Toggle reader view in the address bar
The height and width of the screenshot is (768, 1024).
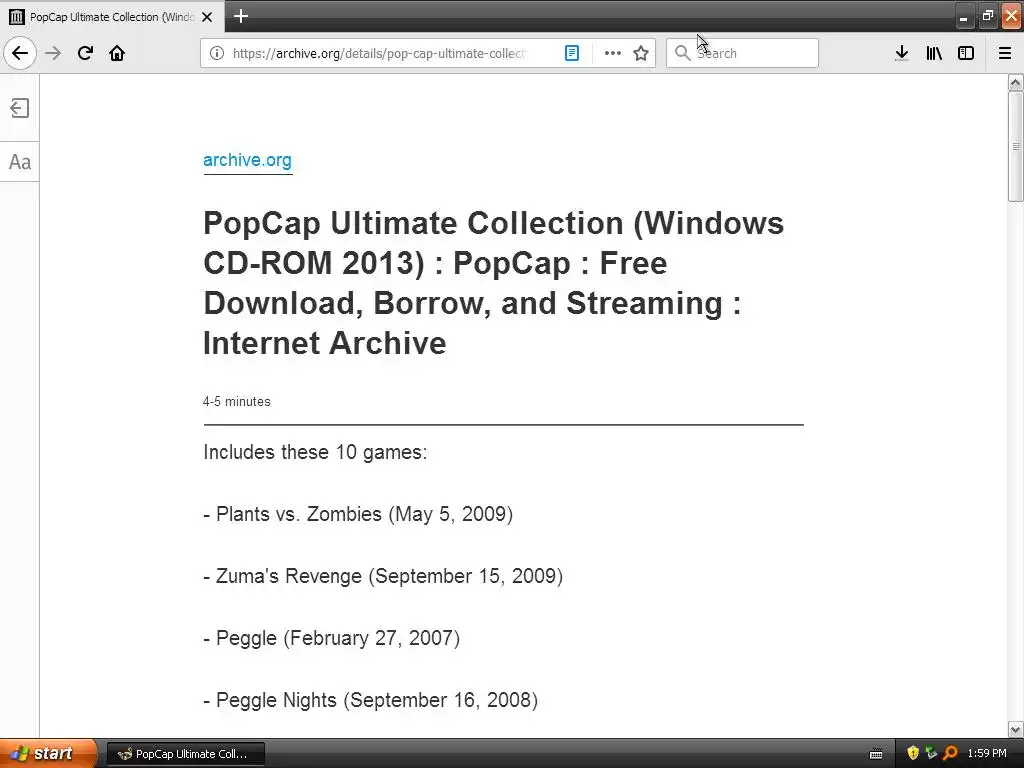pyautogui.click(x=571, y=53)
